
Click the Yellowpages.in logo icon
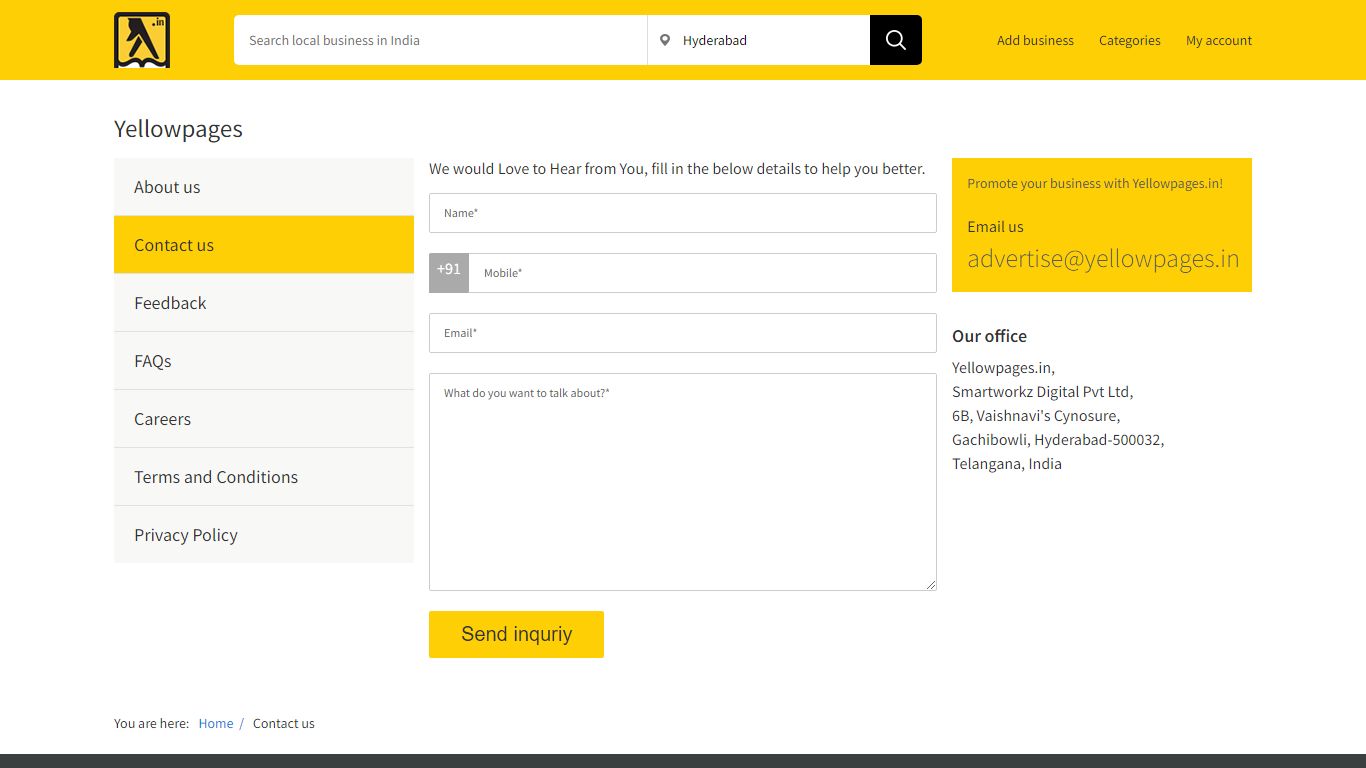tap(142, 40)
